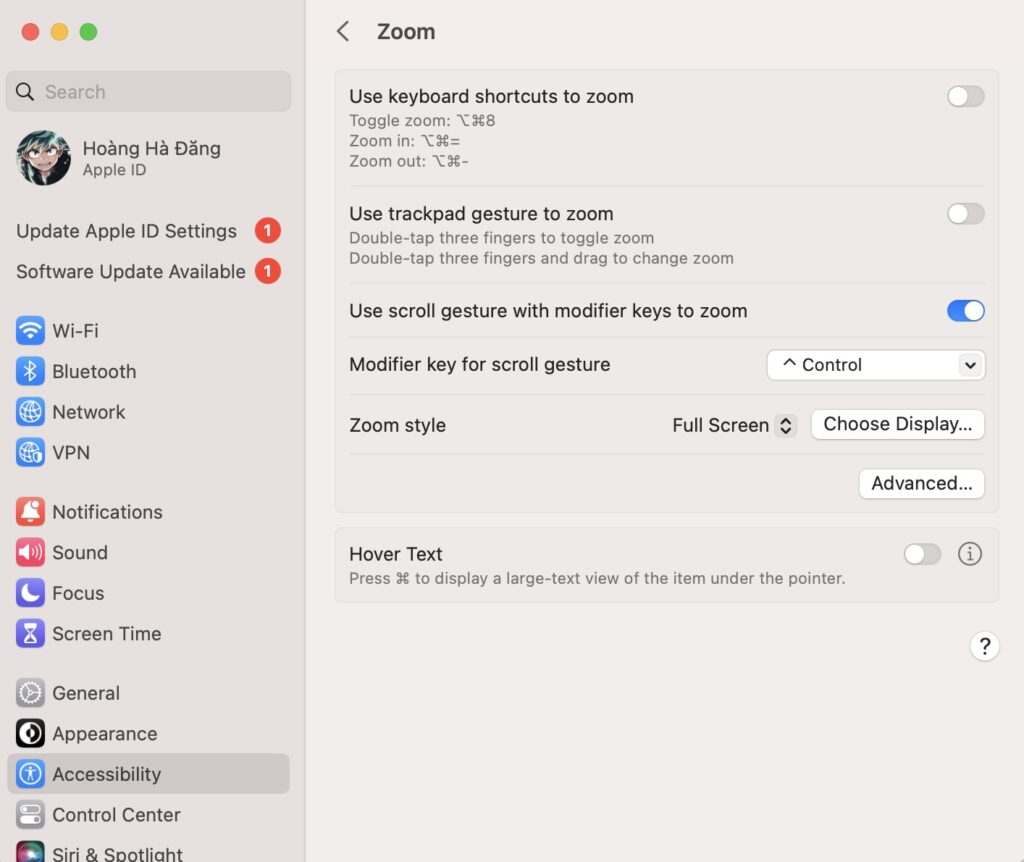Click 'Modifier key for scroll gesture' label
This screenshot has height=862, width=1024.
point(479,364)
